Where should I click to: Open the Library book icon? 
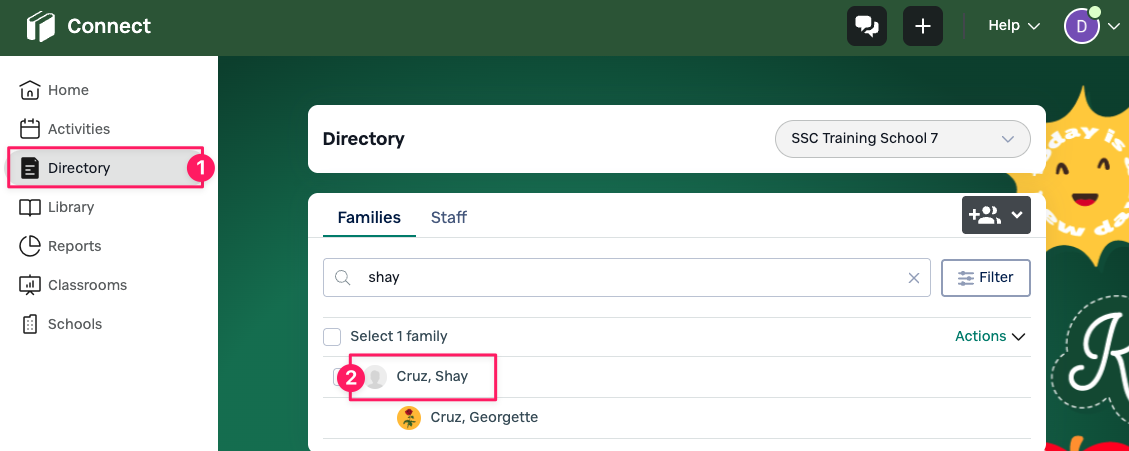click(30, 207)
